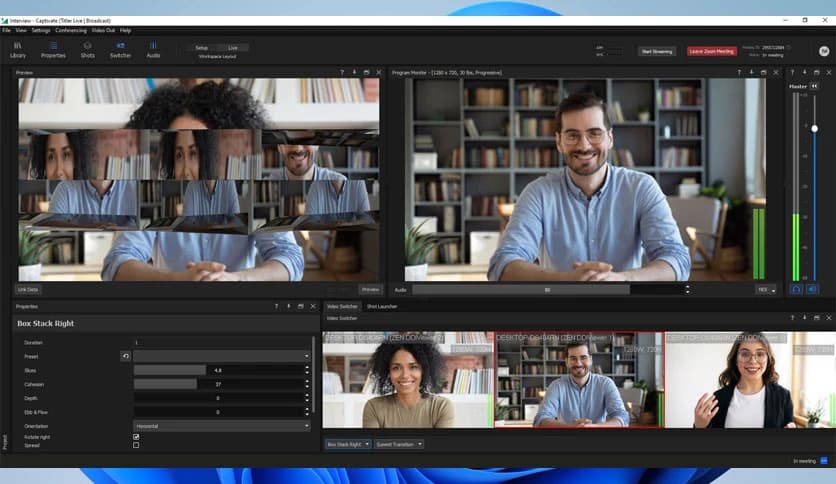Click the Preview button below preview pane
The height and width of the screenshot is (484, 836).
(x=371, y=289)
